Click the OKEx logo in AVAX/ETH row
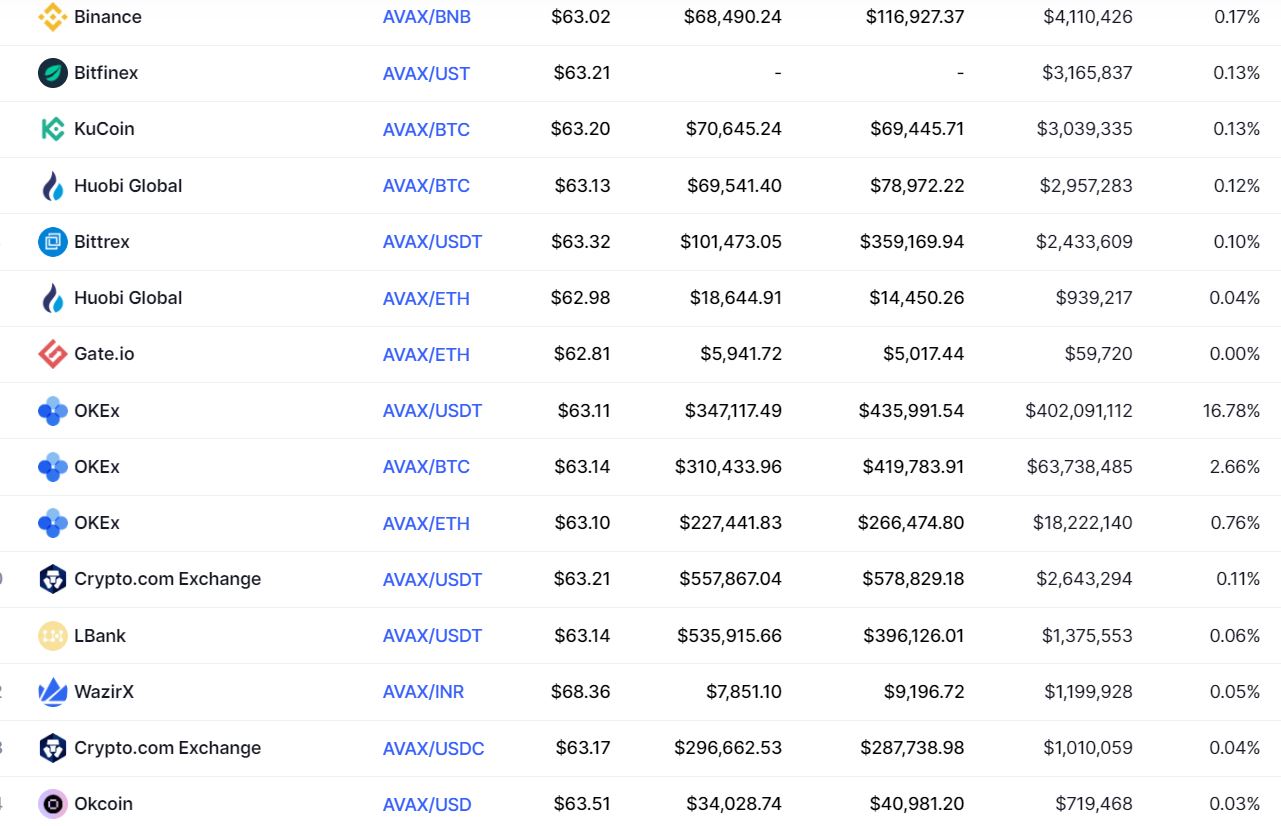Screen dimensions: 1281x826 pyautogui.click(x=52, y=523)
